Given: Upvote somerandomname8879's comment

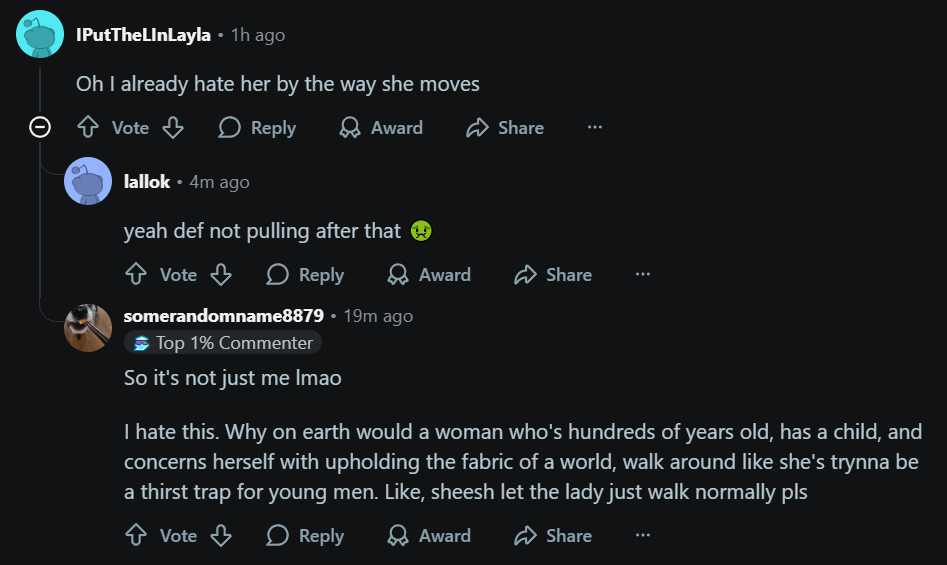Looking at the screenshot, I should 136,536.
